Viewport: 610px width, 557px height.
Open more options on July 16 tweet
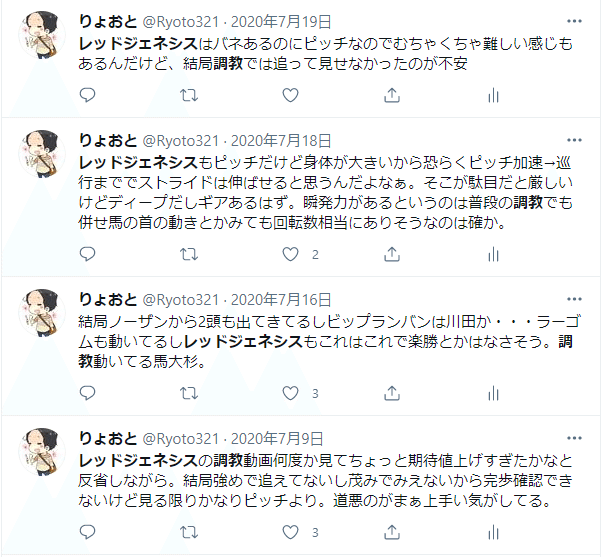[x=574, y=299]
